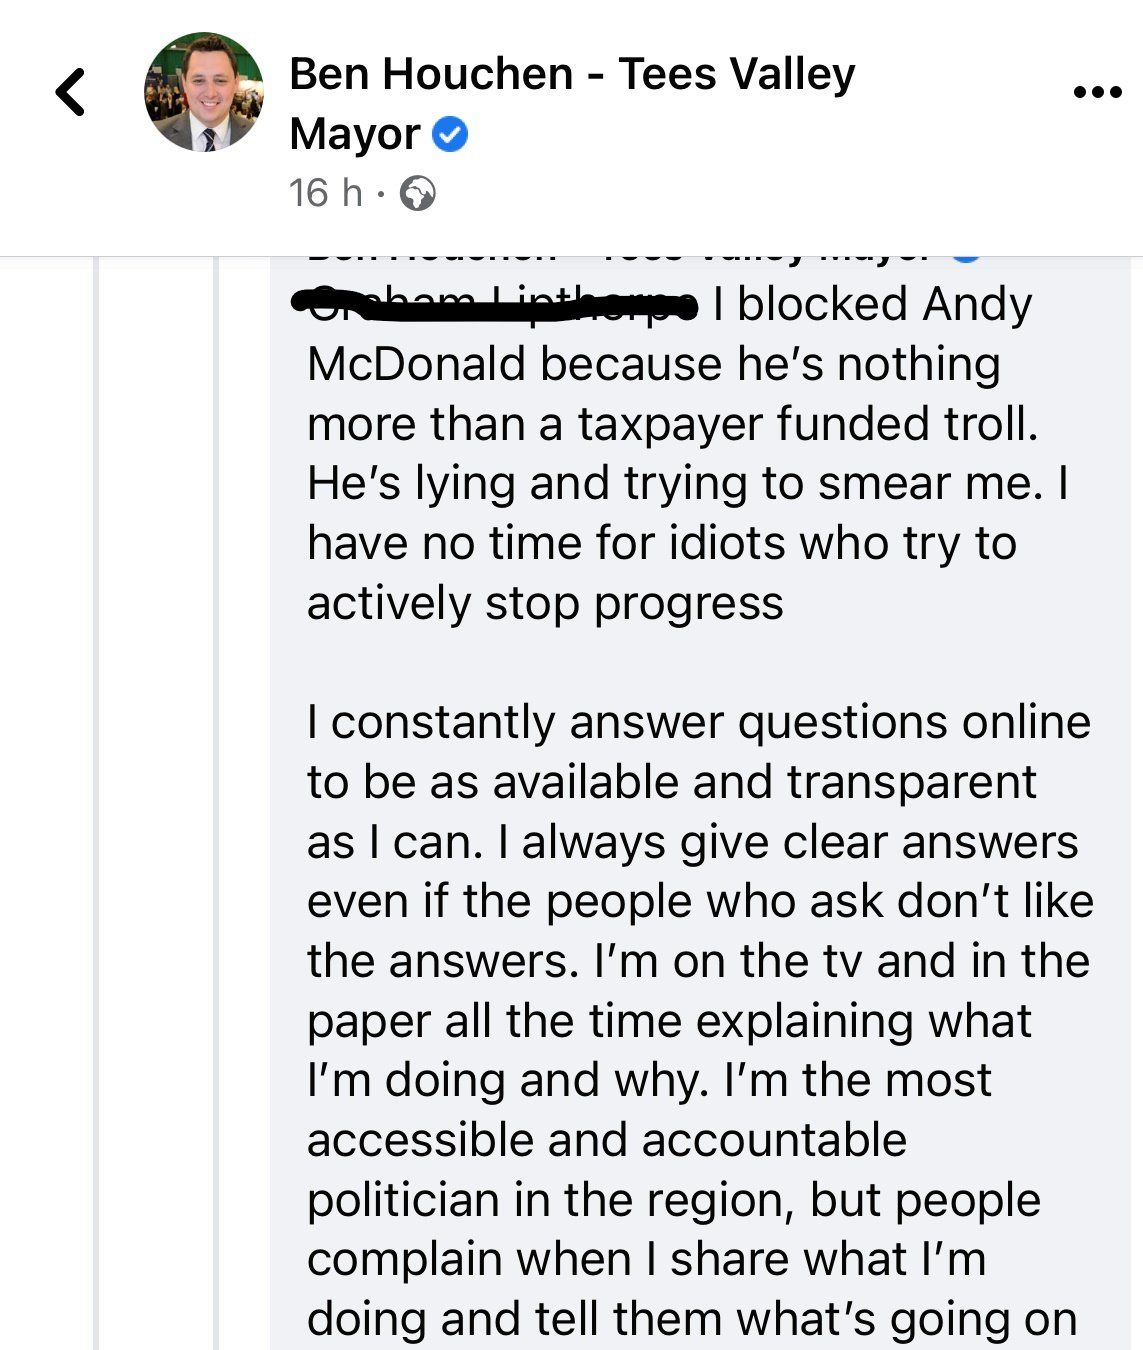The image size is (1143, 1350).
Task: Tap the inner vertical reply thread line
Action: [x=217, y=800]
